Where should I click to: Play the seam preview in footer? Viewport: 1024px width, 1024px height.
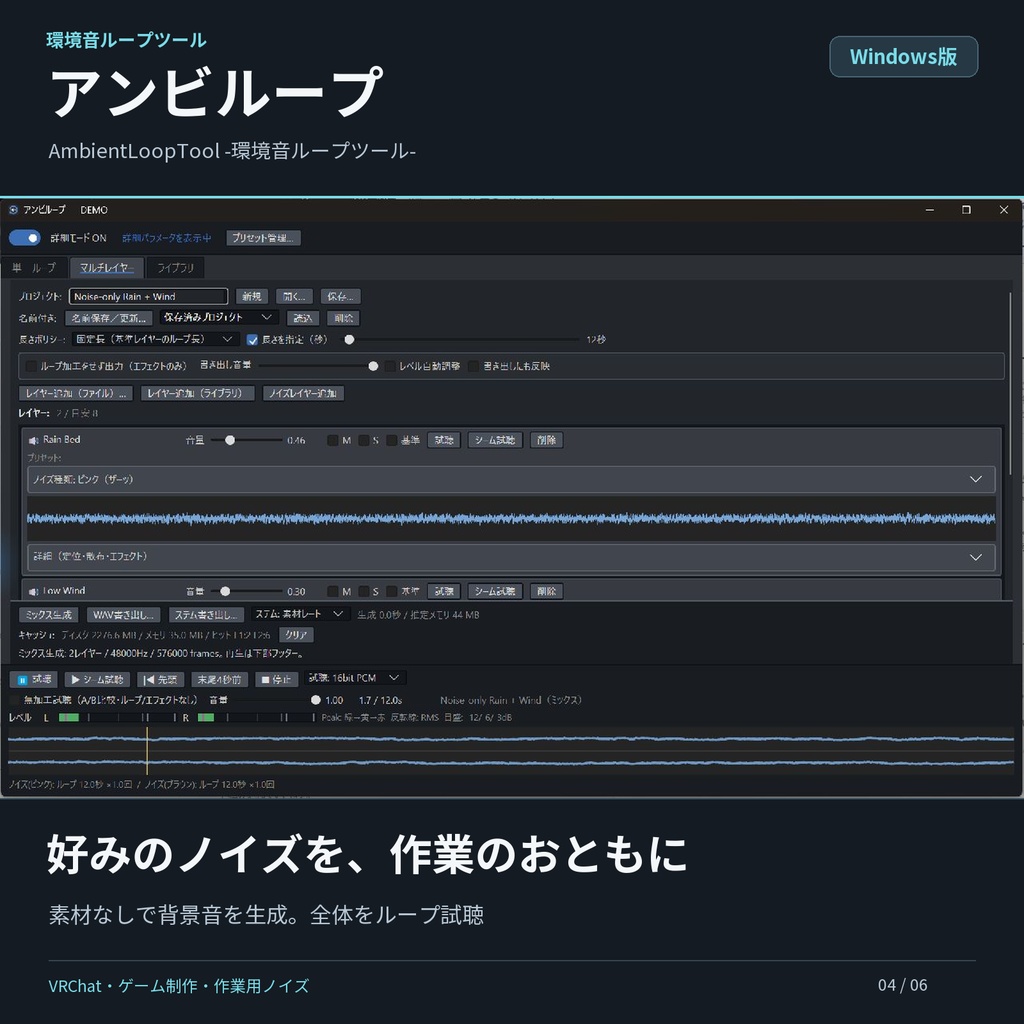[97, 680]
